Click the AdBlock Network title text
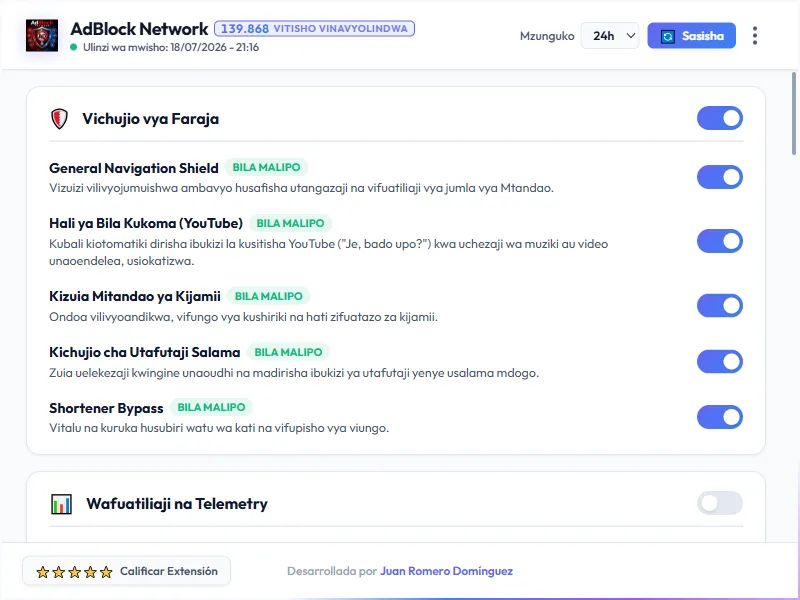This screenshot has height=600, width=800. [139, 29]
